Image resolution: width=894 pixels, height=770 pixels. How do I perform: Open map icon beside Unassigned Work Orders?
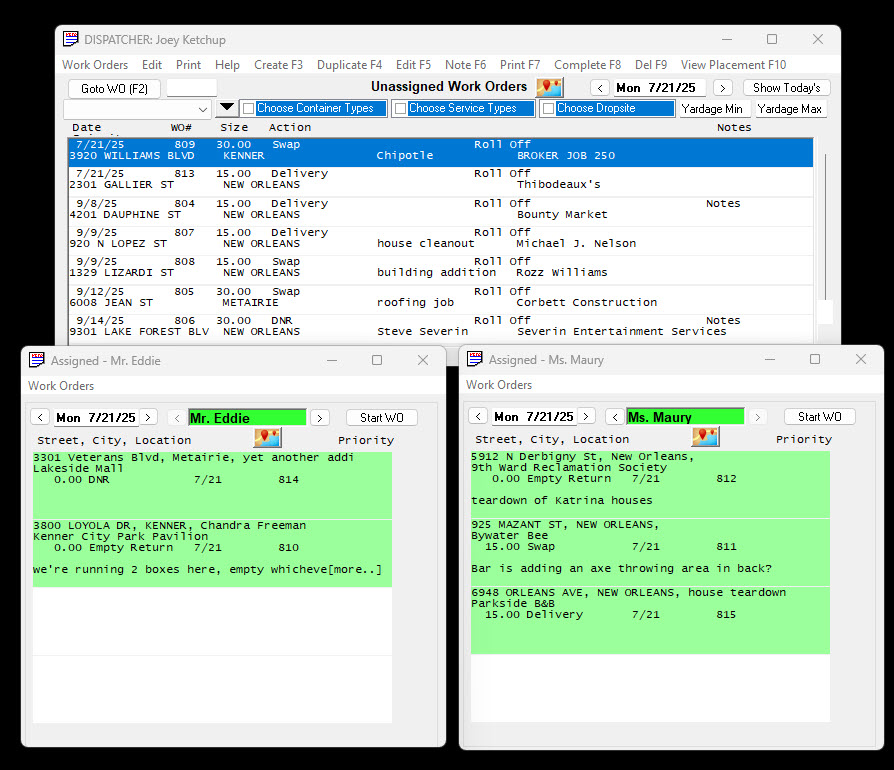pyautogui.click(x=549, y=87)
